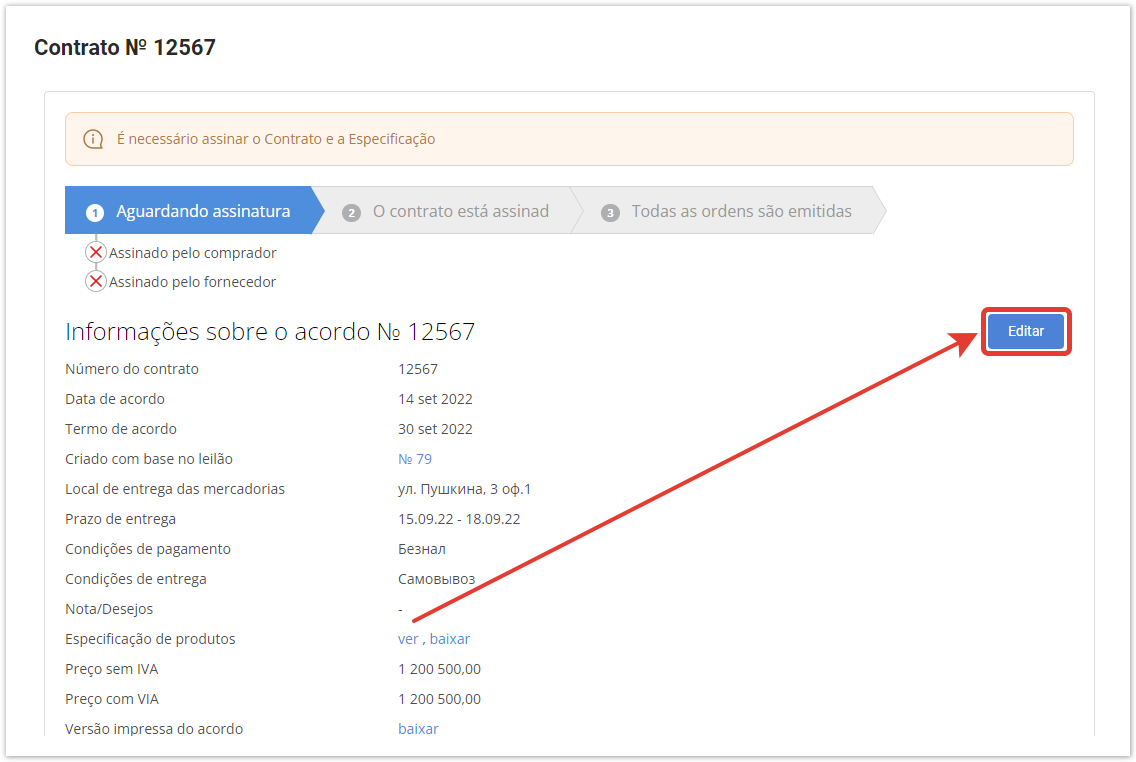1136x762 pixels.
Task: Click the red X beside Assinado pelo comprador
Action: 96,253
